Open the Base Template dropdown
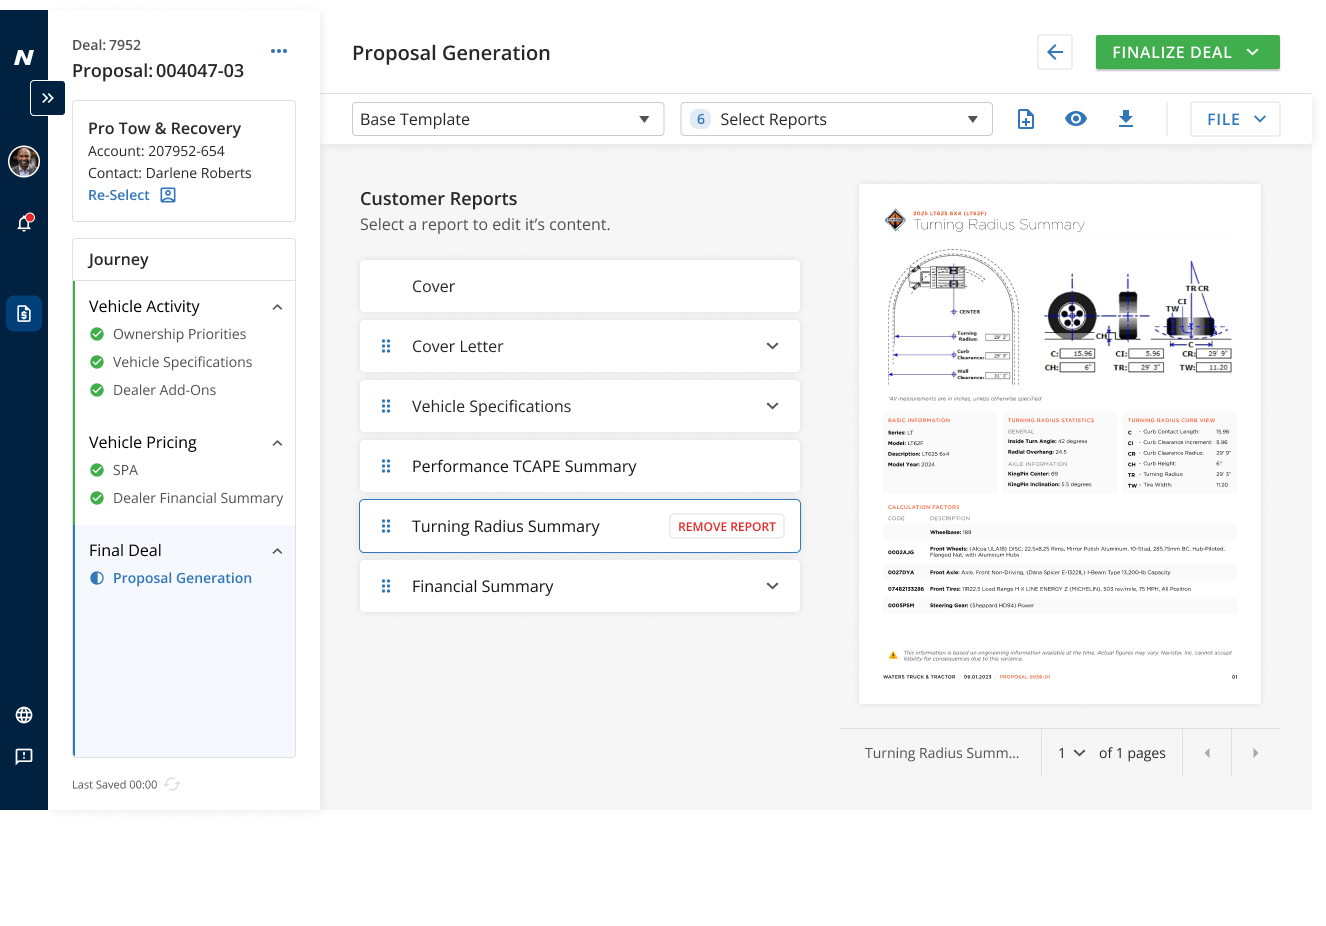This screenshot has height=926, width=1326. pyautogui.click(x=508, y=119)
